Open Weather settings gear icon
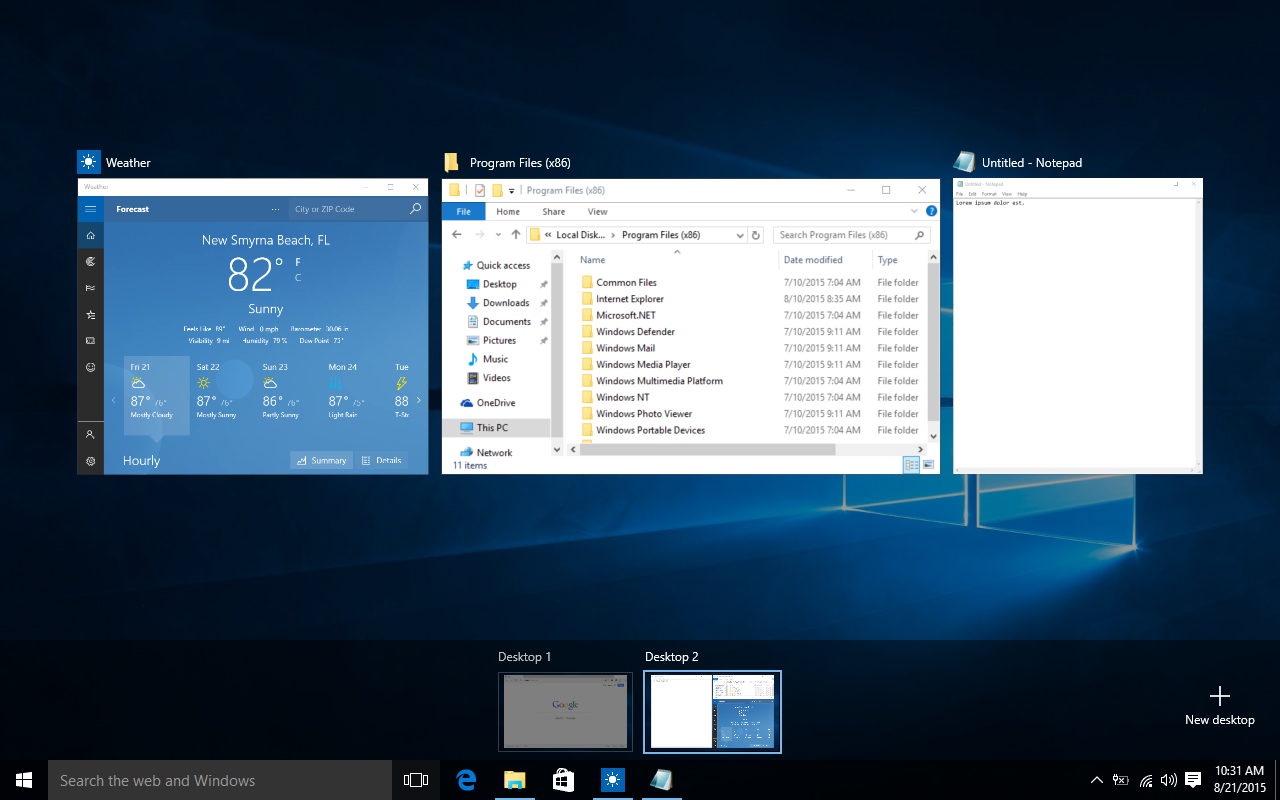Viewport: 1280px width, 800px height. tap(90, 461)
